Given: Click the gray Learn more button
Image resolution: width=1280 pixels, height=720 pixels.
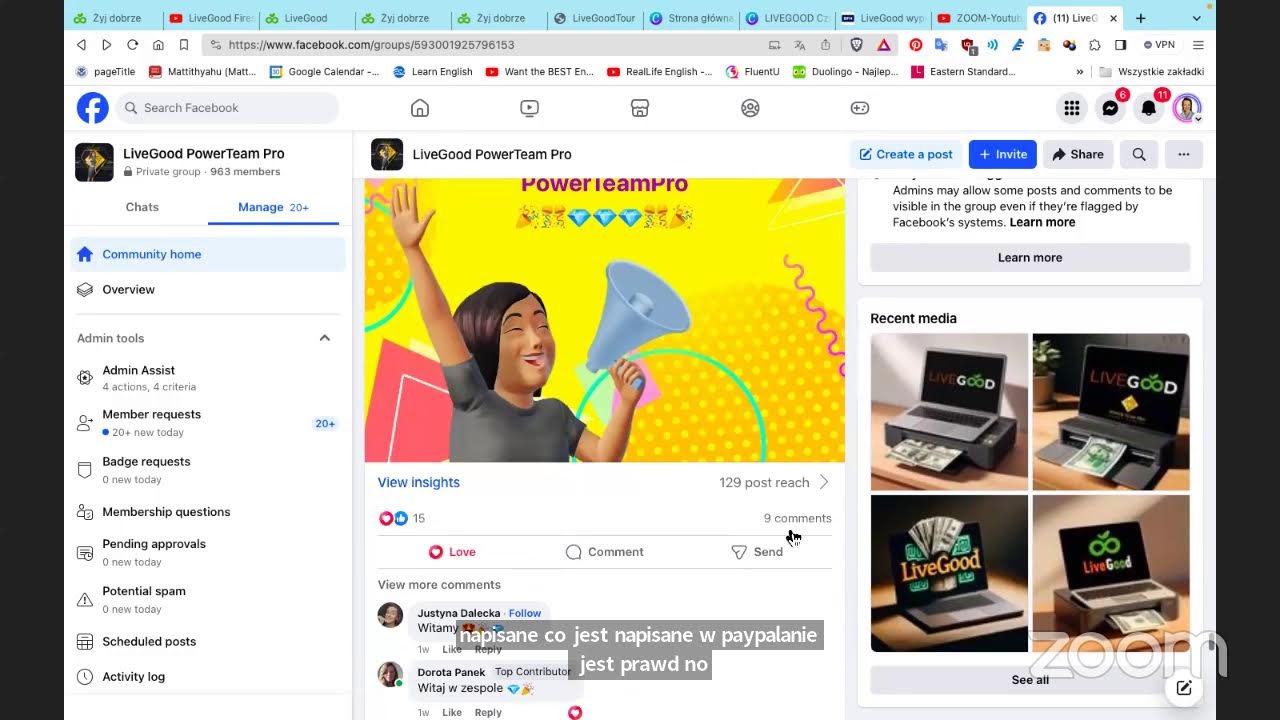Looking at the screenshot, I should tap(1030, 257).
